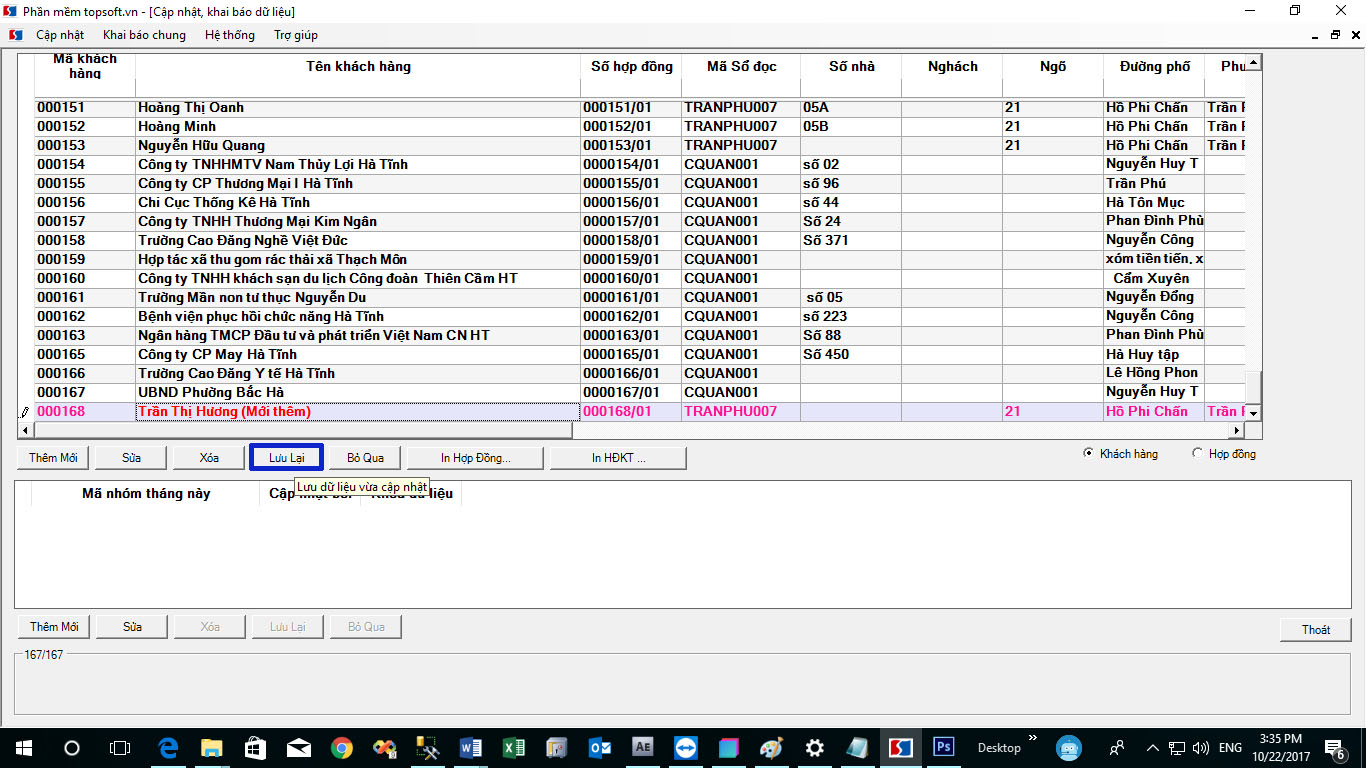Click the Tên khách hàng column header

coord(358,67)
